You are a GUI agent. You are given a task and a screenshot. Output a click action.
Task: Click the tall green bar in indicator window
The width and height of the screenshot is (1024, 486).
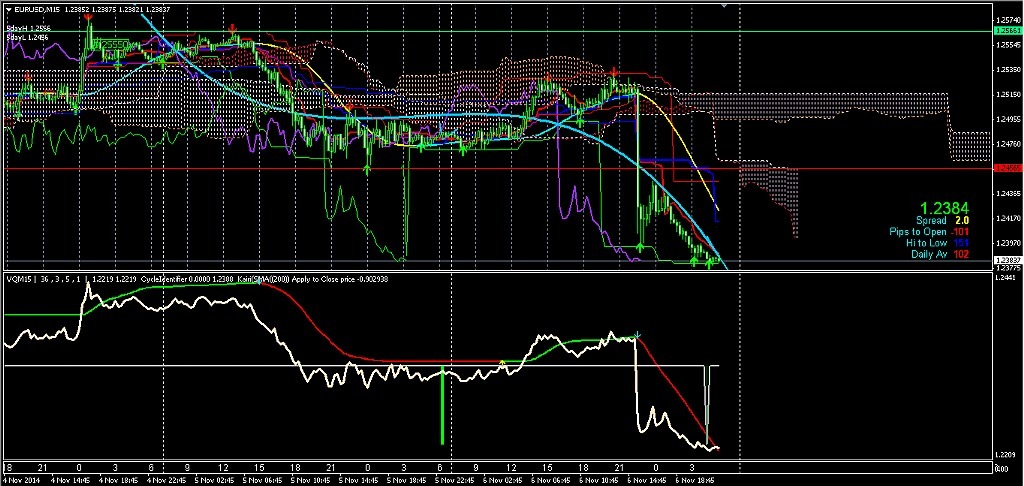click(x=441, y=405)
